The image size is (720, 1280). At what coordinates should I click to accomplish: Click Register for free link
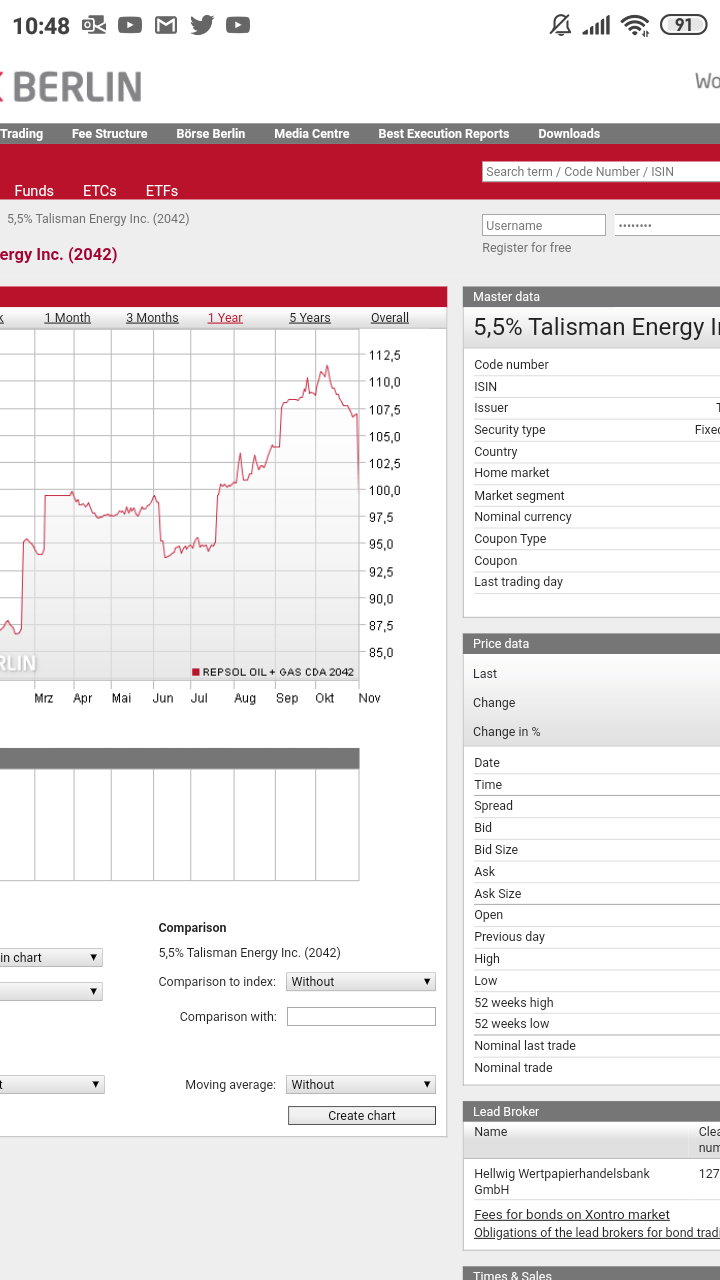[527, 248]
